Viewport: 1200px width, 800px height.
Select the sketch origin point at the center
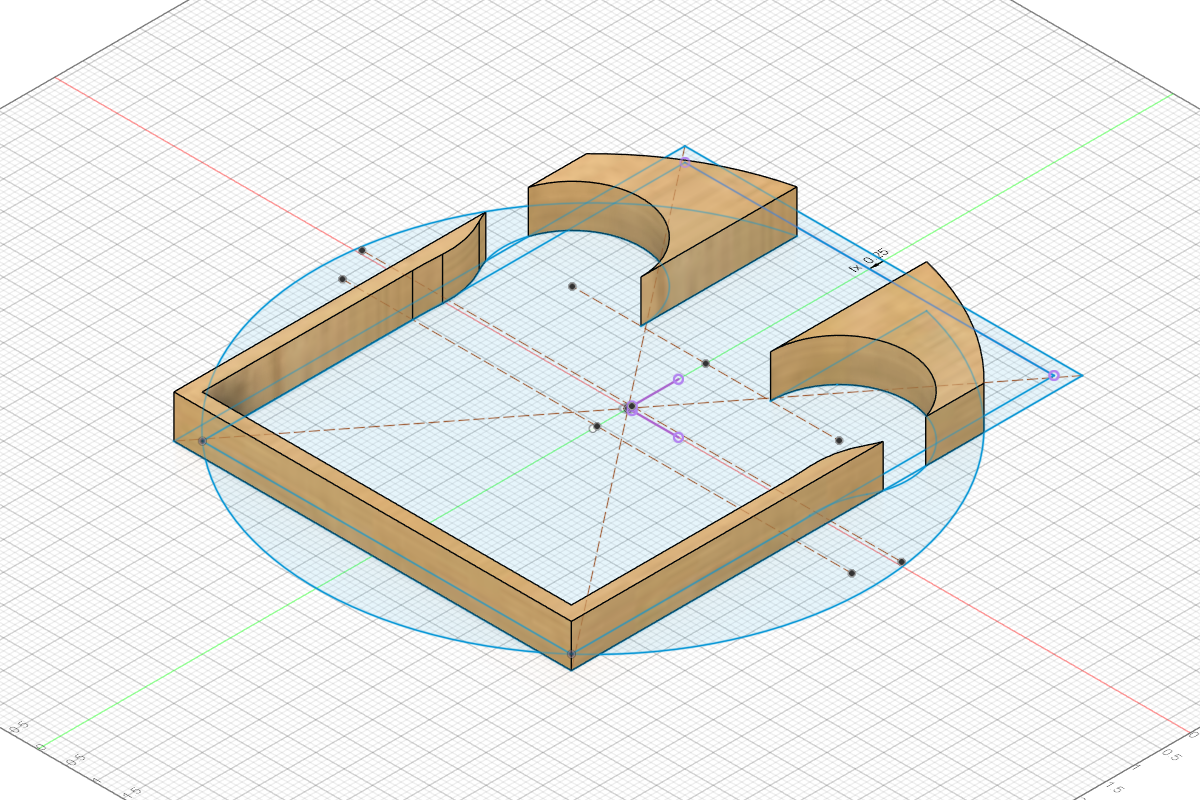point(631,407)
